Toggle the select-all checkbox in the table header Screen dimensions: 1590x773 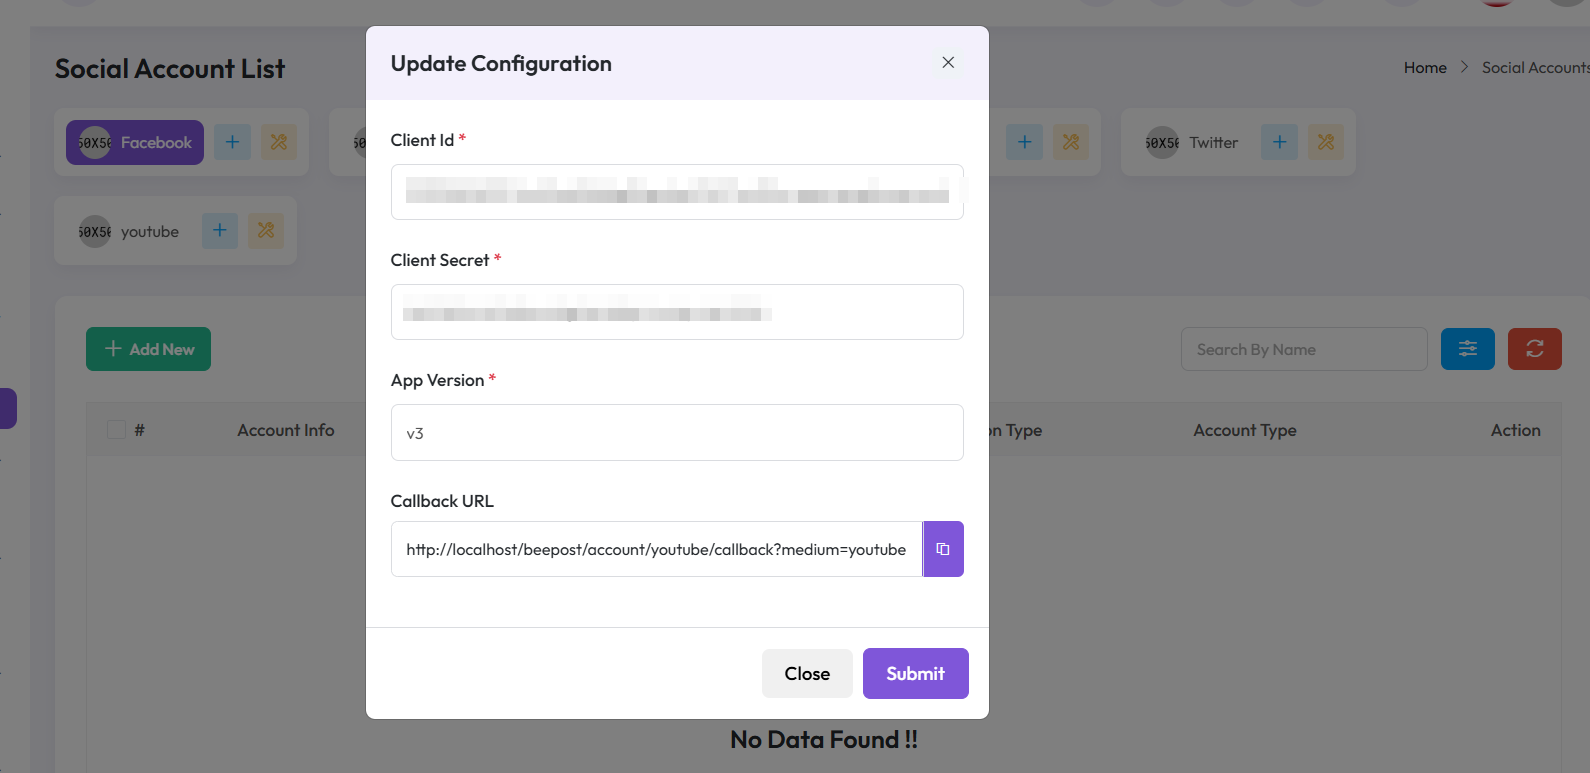pos(117,430)
